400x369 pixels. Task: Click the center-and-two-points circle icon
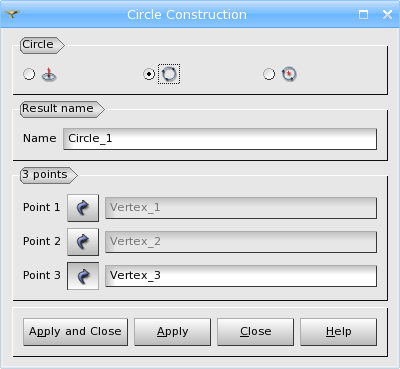tap(289, 74)
